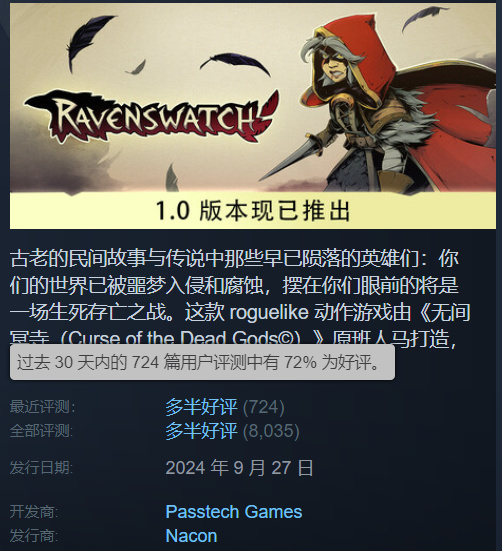Screen dimensions: 502x551
Task: Click the "全部评测:" label
Action: pyautogui.click(x=42, y=431)
